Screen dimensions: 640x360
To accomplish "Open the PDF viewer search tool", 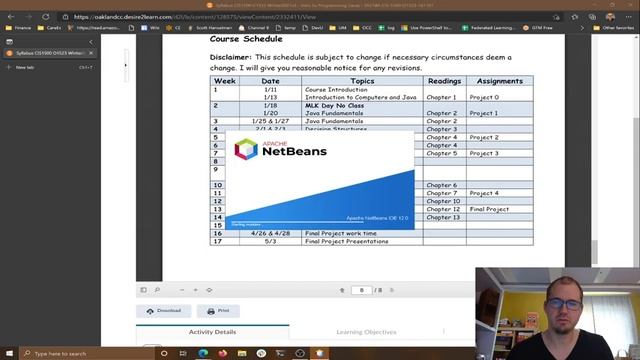I will click(157, 290).
